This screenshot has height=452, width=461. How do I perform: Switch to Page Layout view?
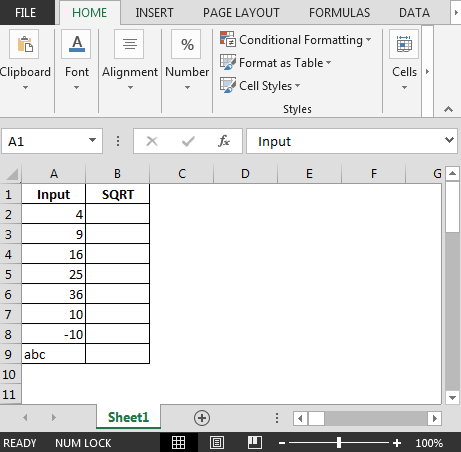pos(217,443)
